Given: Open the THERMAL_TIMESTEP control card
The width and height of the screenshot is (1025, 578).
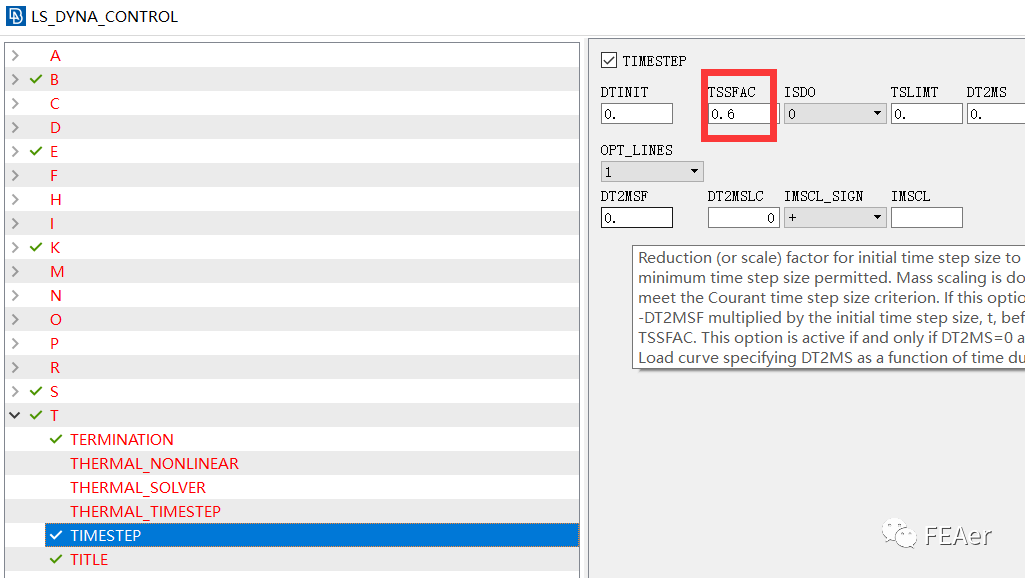Looking at the screenshot, I should pos(145,511).
